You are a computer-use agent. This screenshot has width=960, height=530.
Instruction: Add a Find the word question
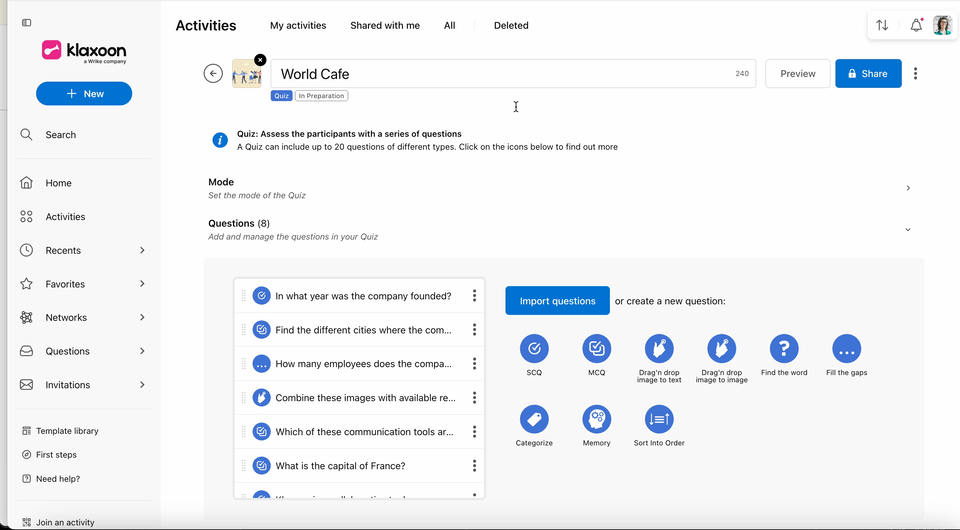(x=784, y=349)
